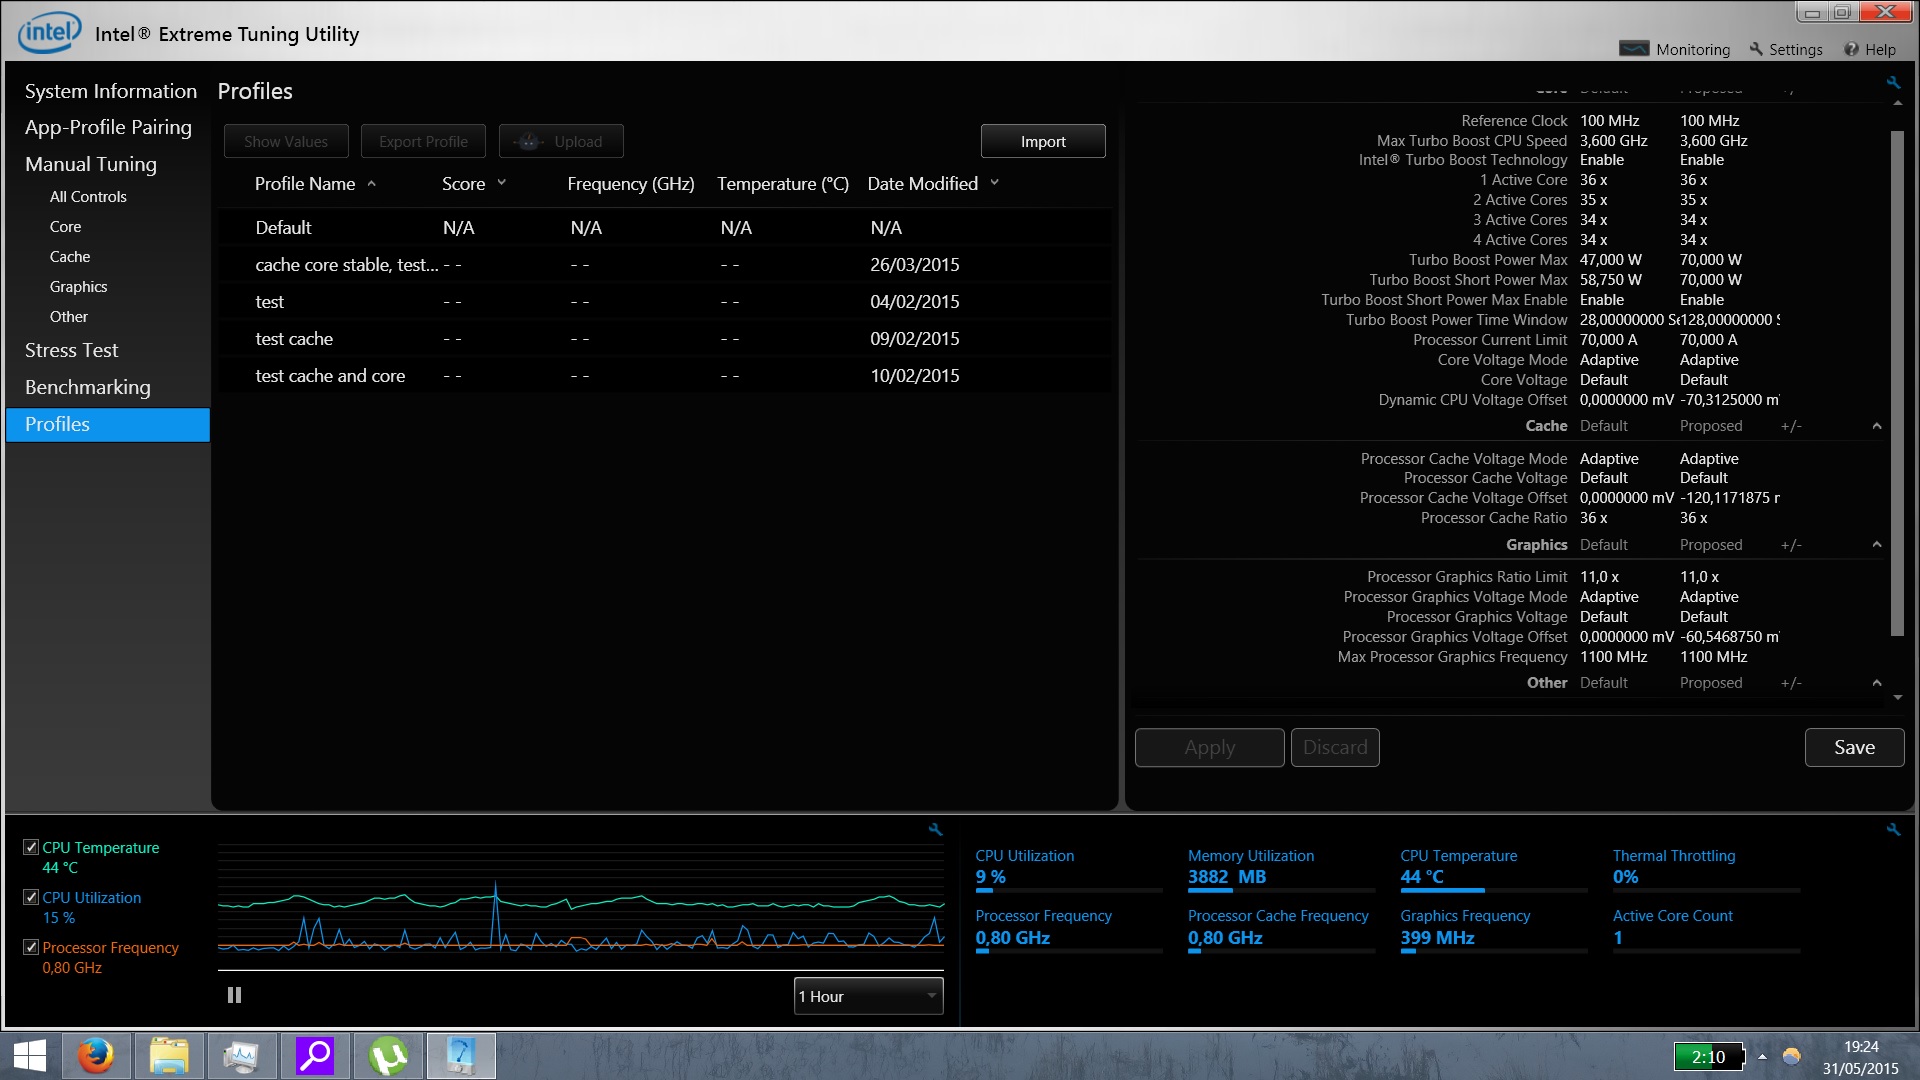This screenshot has width=1920, height=1080.
Task: Open Cache tuning subsection
Action: click(x=70, y=257)
